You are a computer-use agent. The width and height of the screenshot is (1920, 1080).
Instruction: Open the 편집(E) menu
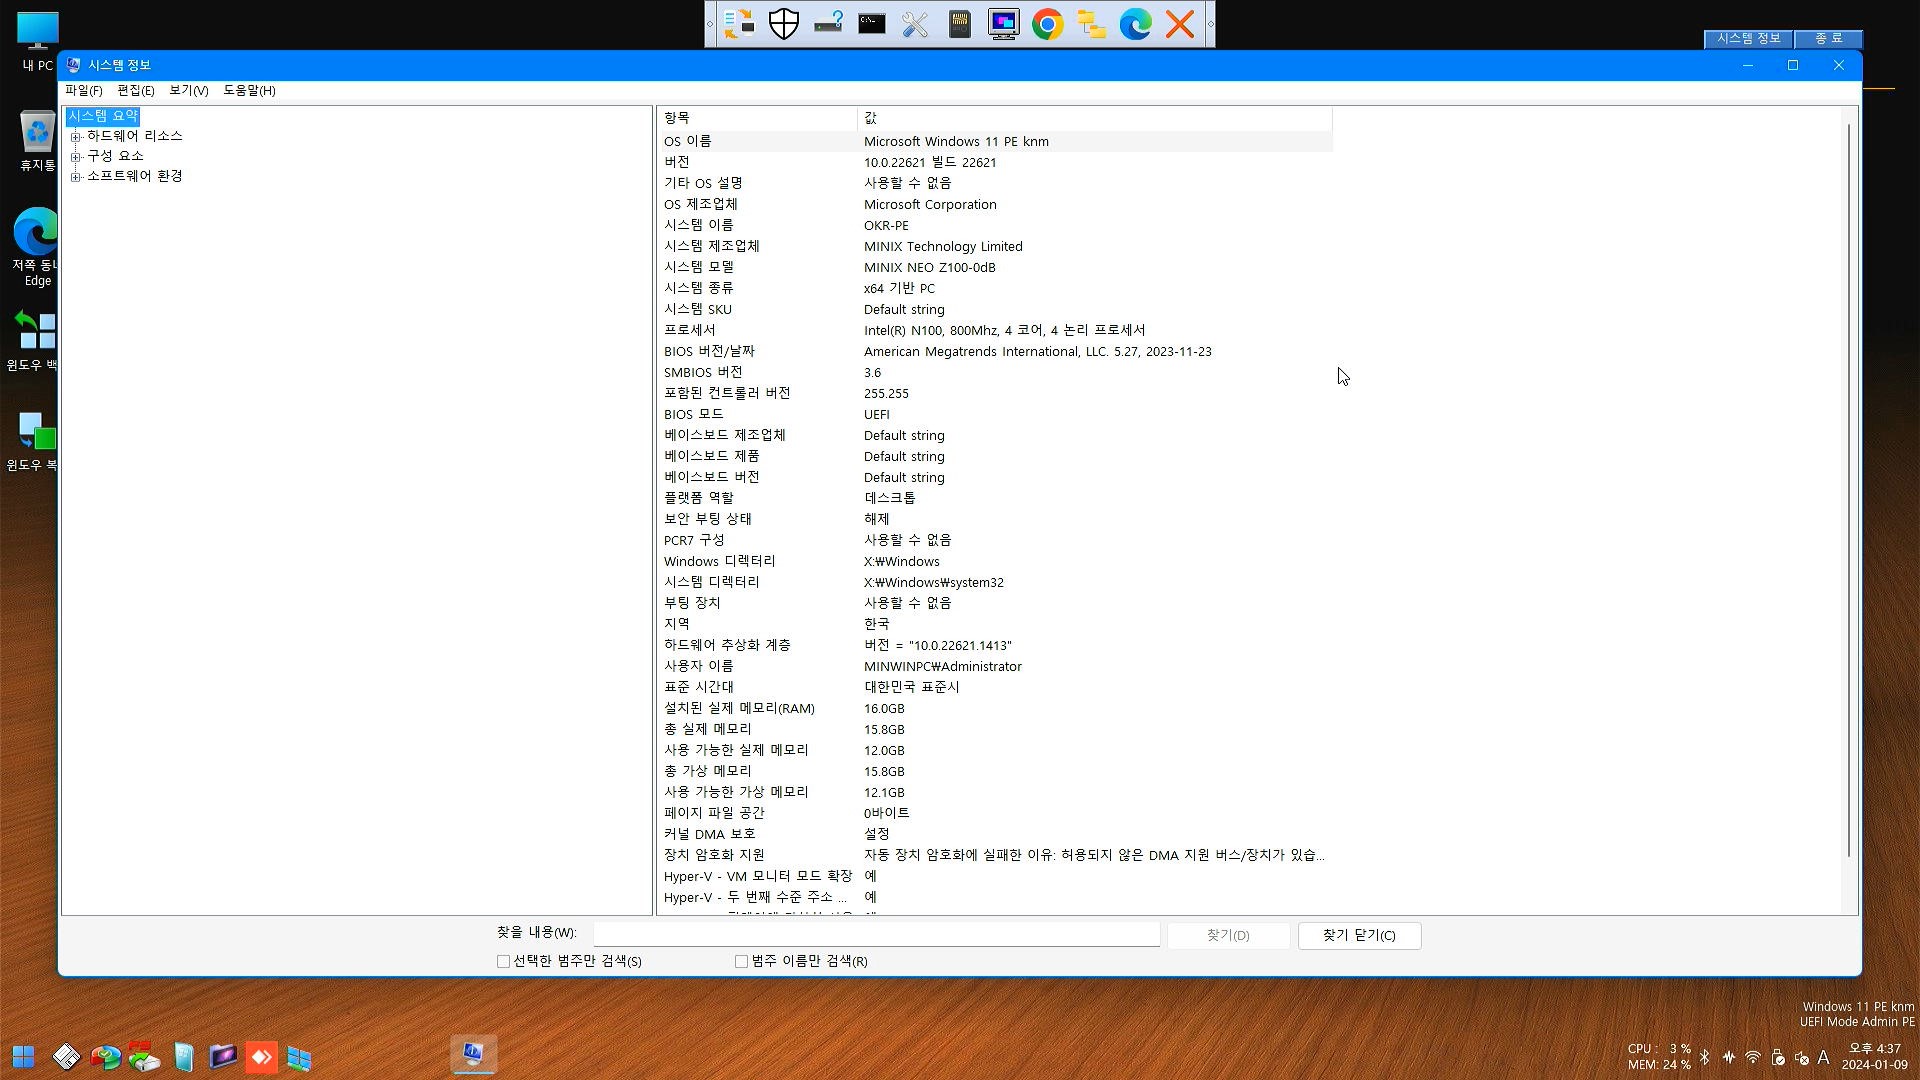tap(136, 90)
